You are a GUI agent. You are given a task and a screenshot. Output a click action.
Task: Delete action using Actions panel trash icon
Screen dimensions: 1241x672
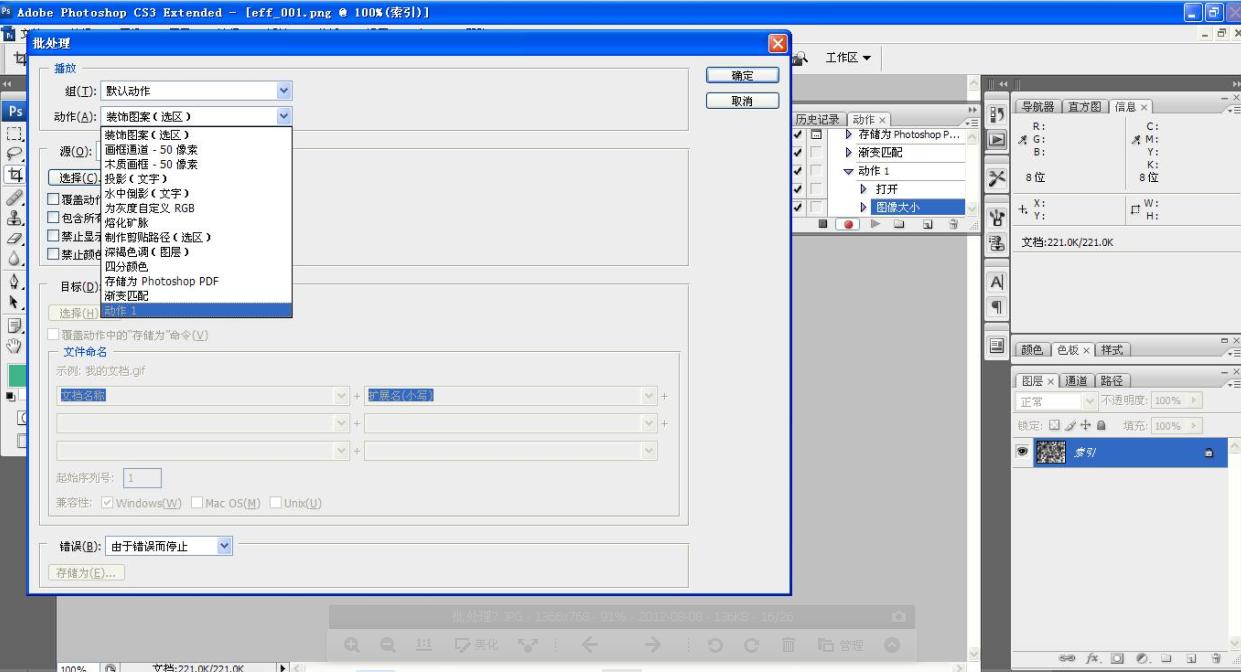[952, 225]
